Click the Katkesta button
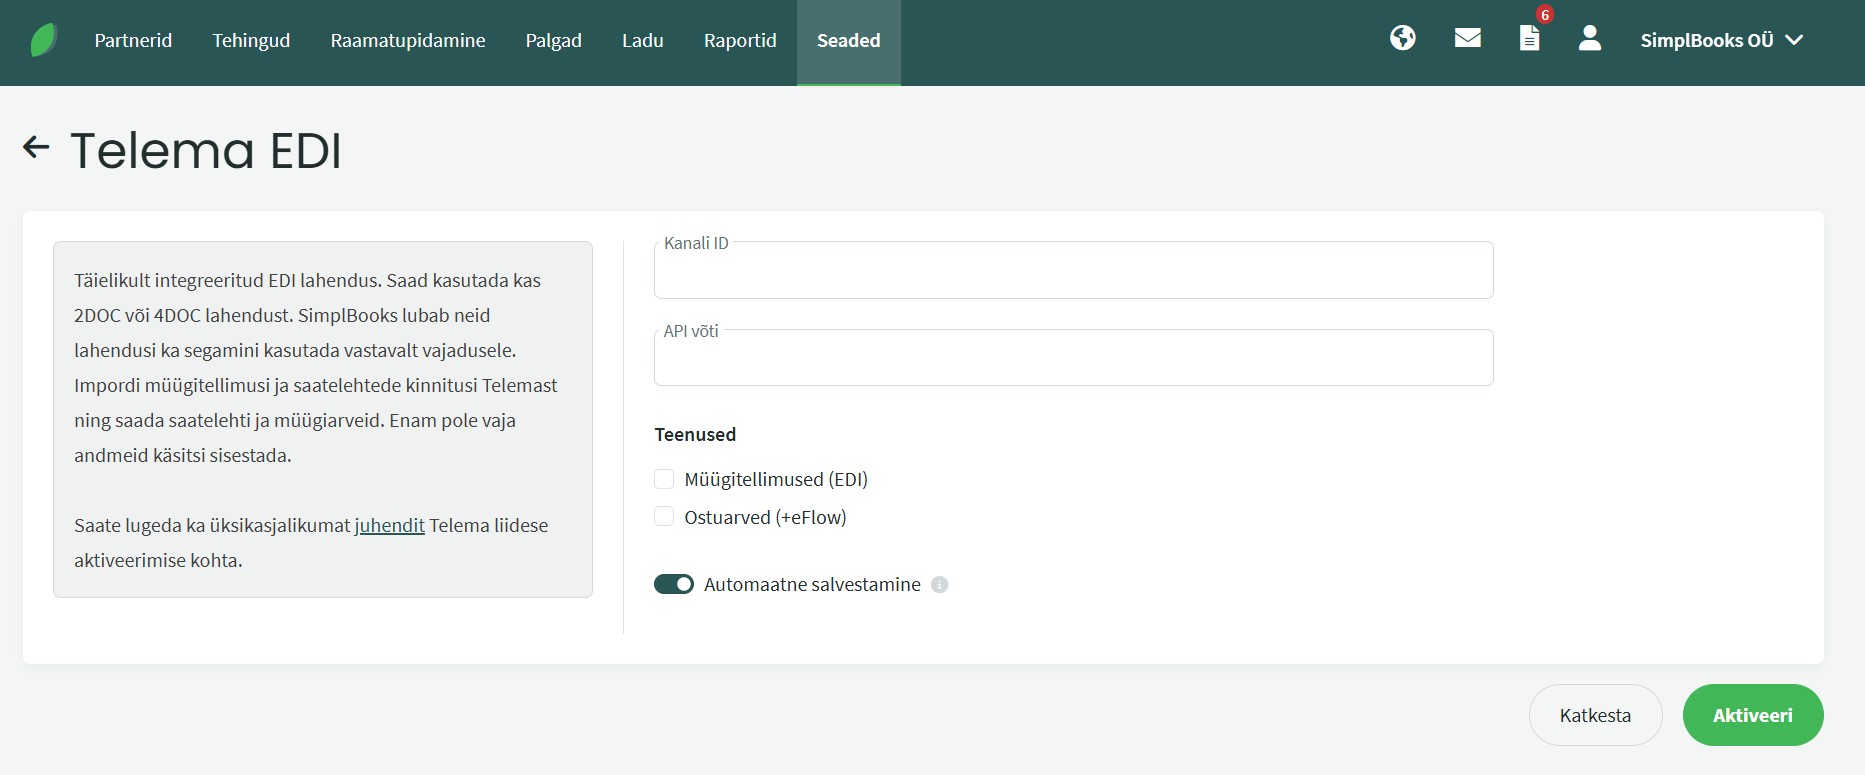Screen dimensions: 1865x775 pos(1596,715)
